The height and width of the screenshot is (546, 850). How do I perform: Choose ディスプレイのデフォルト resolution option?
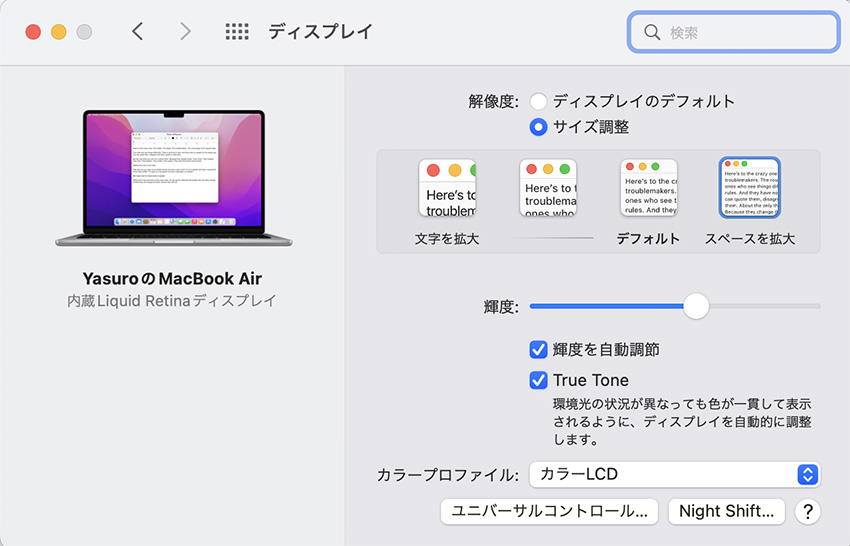(538, 101)
